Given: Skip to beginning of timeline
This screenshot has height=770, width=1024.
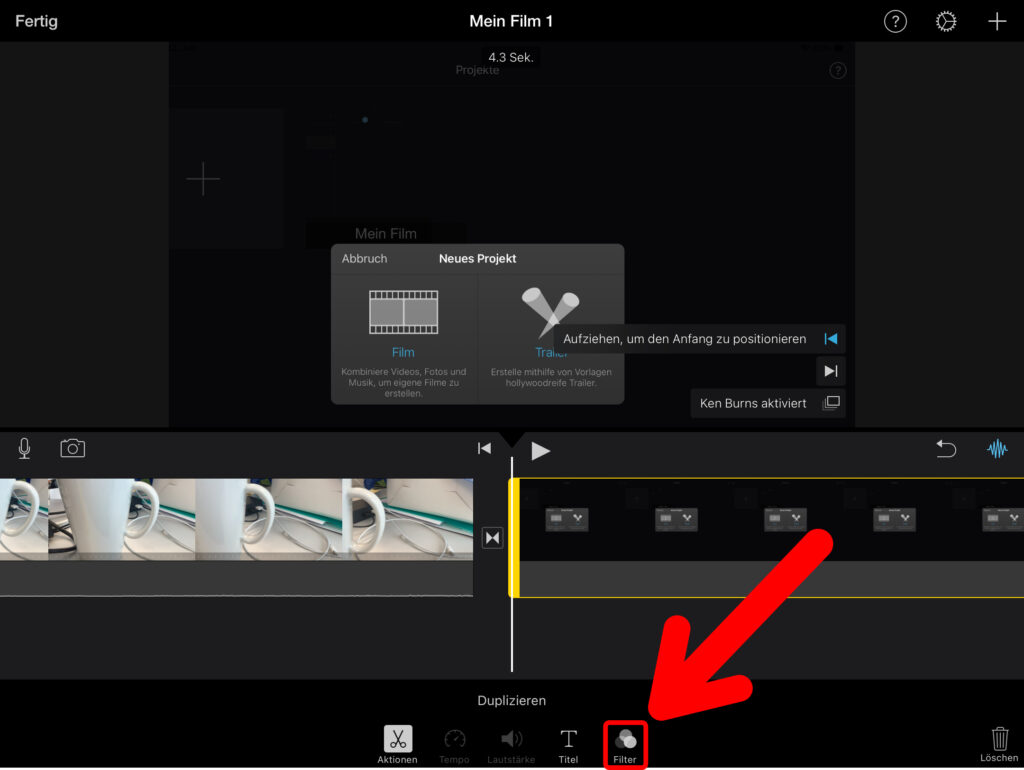Looking at the screenshot, I should click(x=484, y=449).
